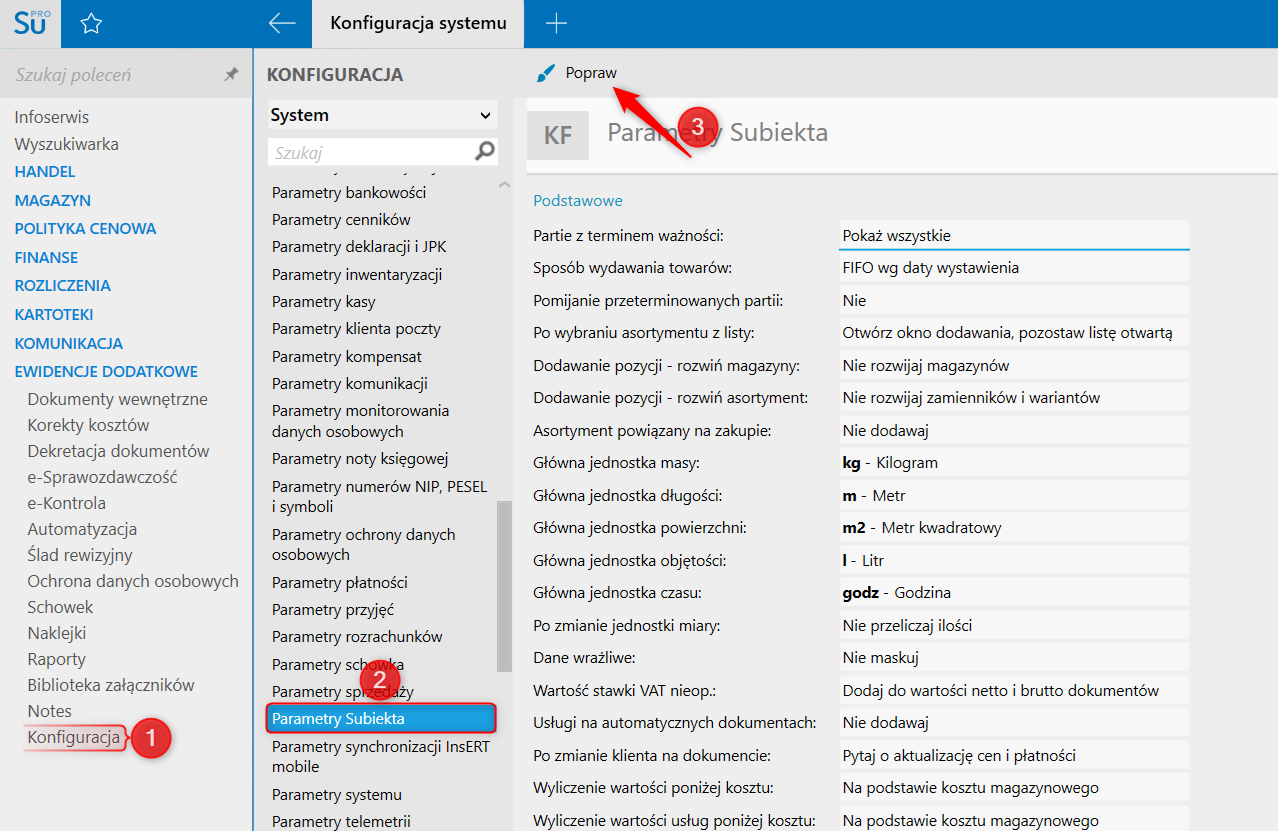
Task: Click the FIFO wg daty wystawienia value
Action: (x=1014, y=268)
